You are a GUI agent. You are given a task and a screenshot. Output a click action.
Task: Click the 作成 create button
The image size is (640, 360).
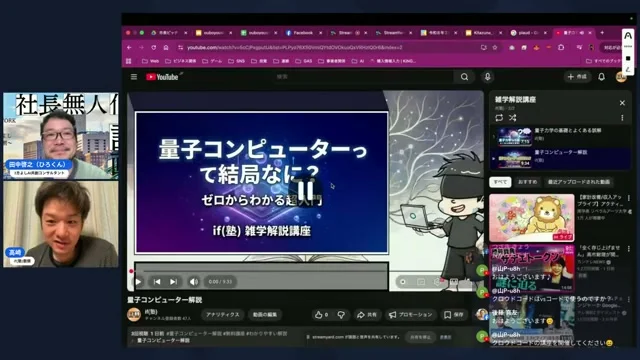[x=578, y=77]
